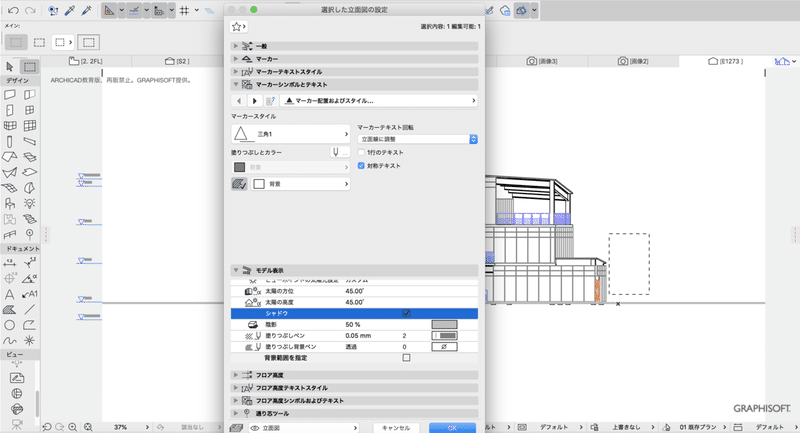The image size is (800, 433).
Task: Go to next settings page arrow
Action: 255,101
